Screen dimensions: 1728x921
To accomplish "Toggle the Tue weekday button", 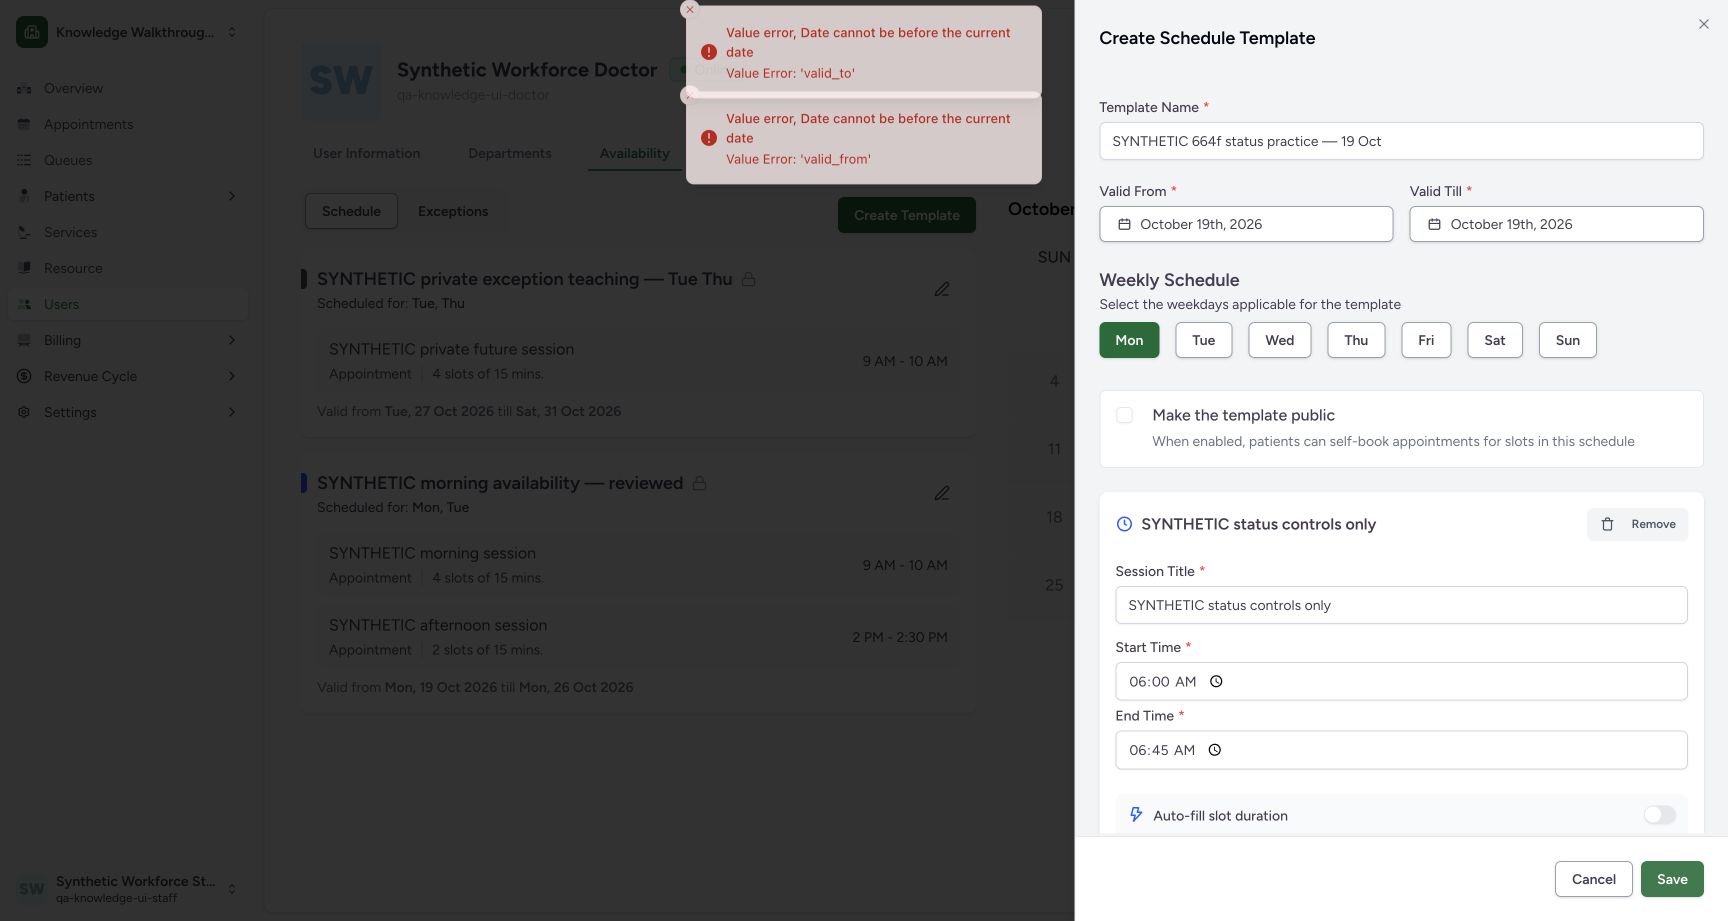I will (x=1204, y=340).
